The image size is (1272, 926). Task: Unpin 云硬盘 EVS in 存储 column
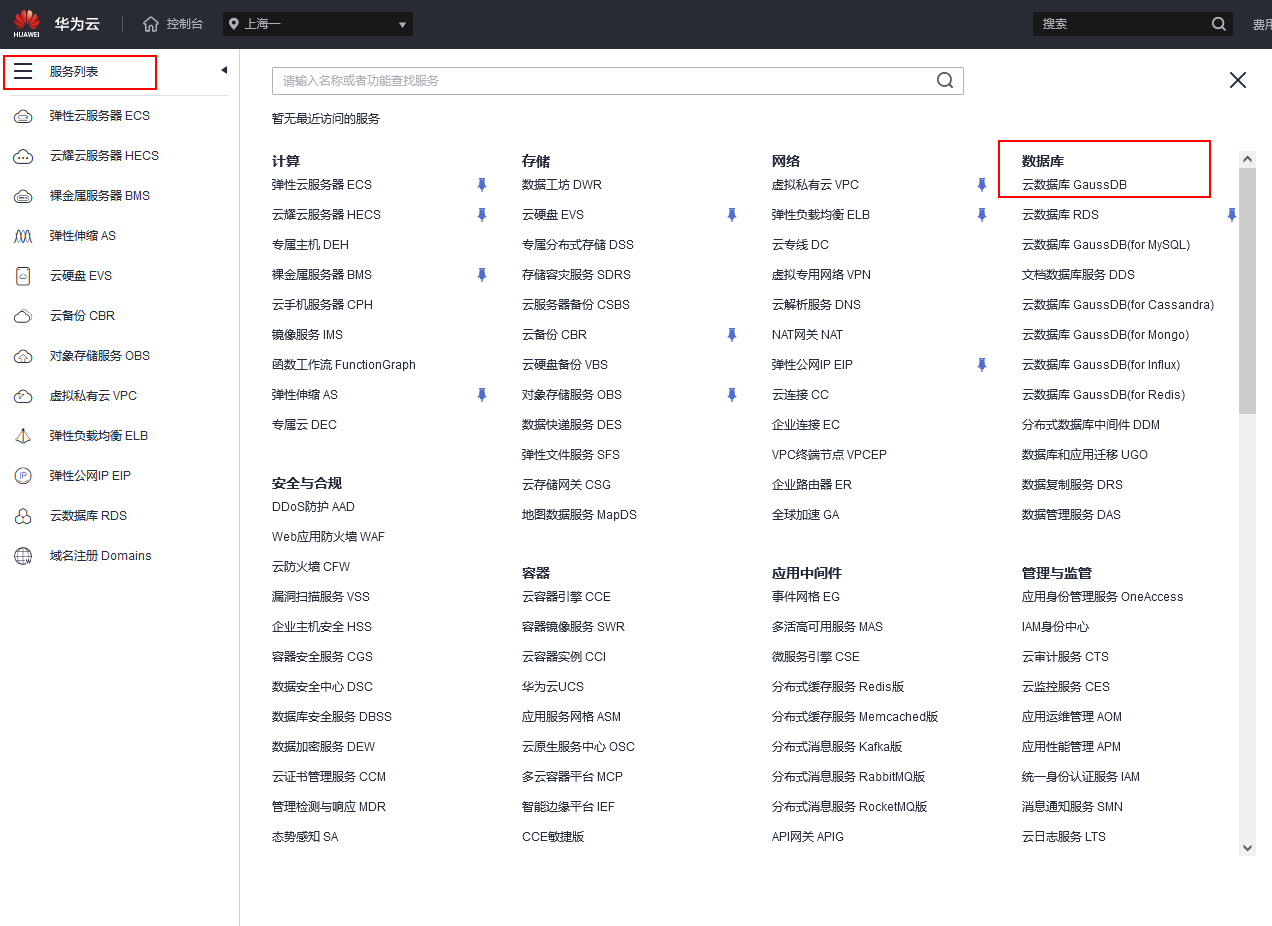[x=732, y=215]
